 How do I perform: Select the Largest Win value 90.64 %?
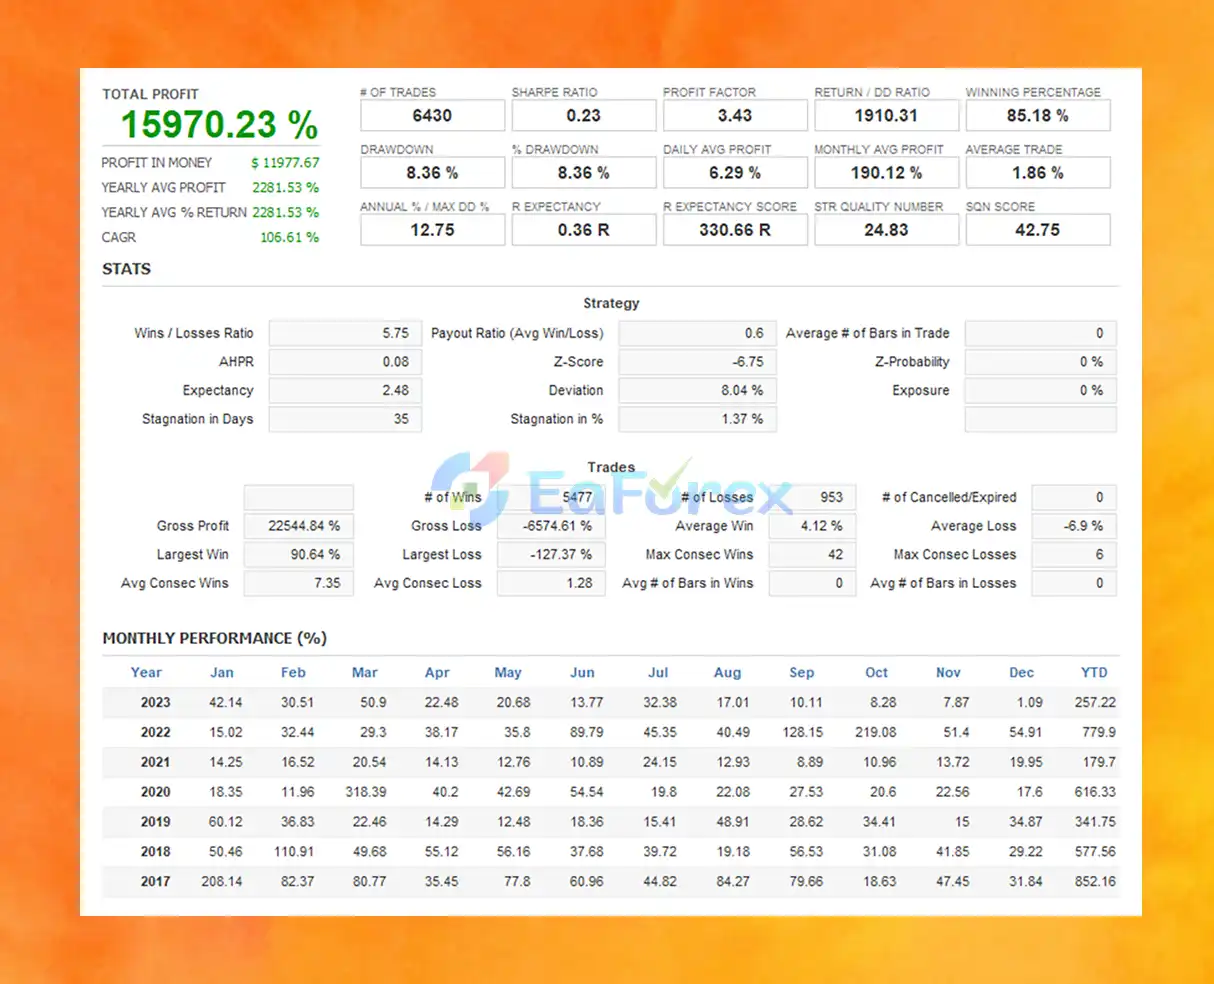(299, 554)
